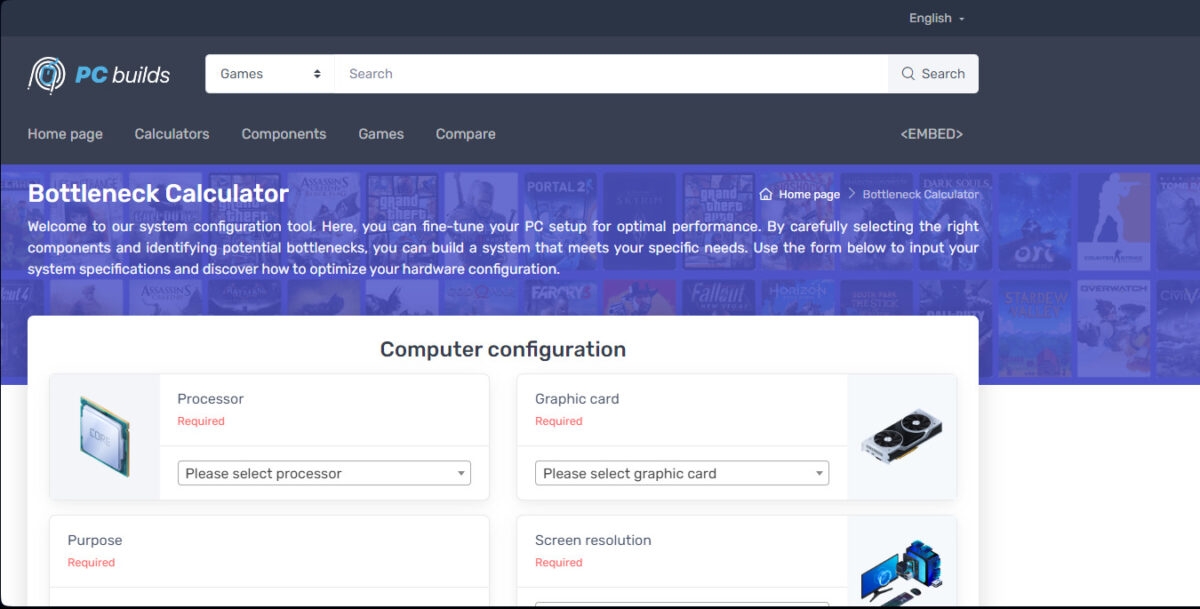Select the Games navigation item
Image resolution: width=1200 pixels, height=609 pixels.
tap(381, 134)
